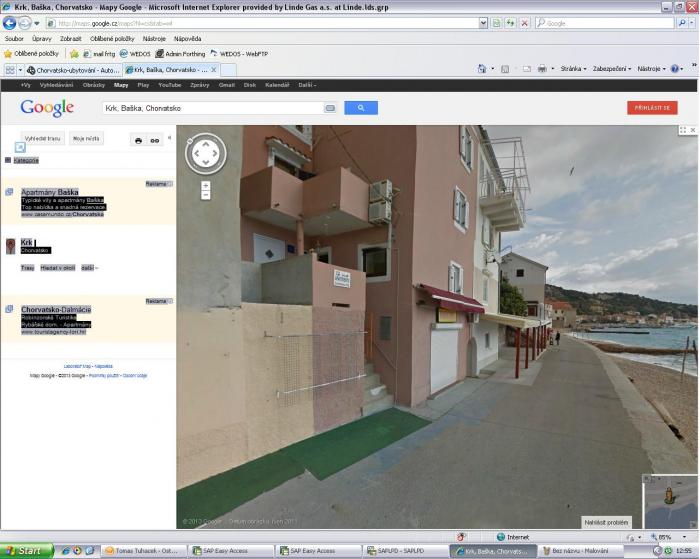Zoom in with Street View plus button
The width and height of the screenshot is (700, 559).
pos(205,185)
